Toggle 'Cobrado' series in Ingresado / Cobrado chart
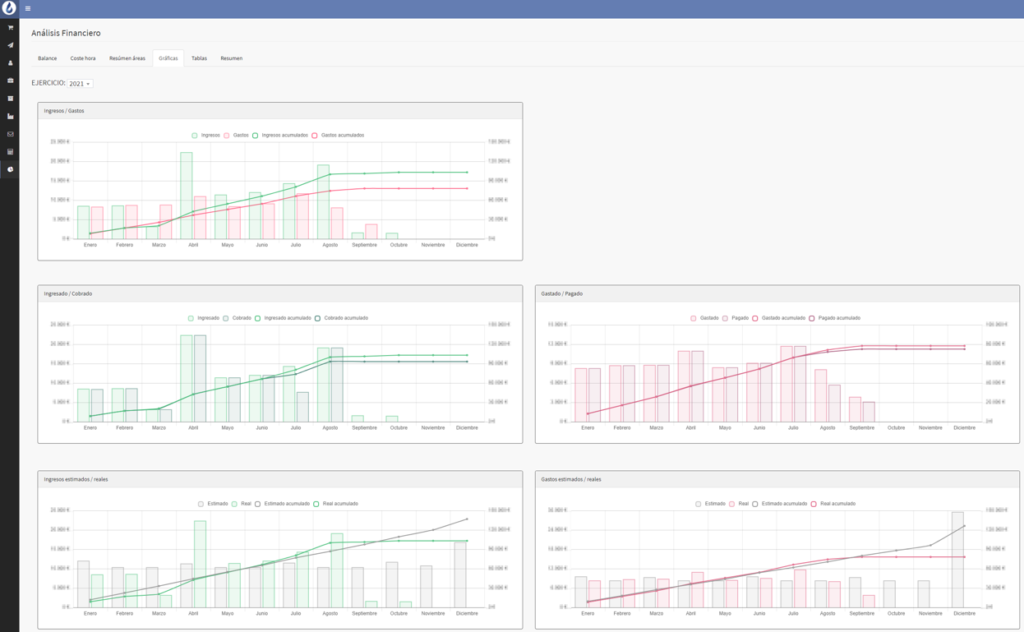Image resolution: width=1024 pixels, height=632 pixels. click(x=237, y=317)
